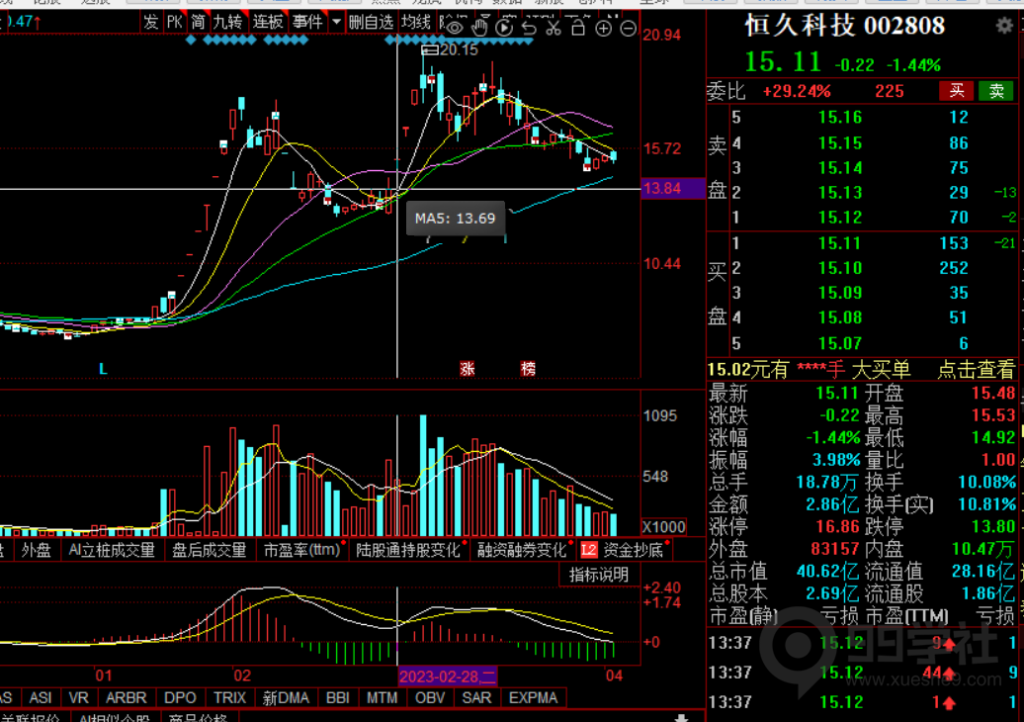
Task: Open the 九转 indicator option
Action: [228, 22]
